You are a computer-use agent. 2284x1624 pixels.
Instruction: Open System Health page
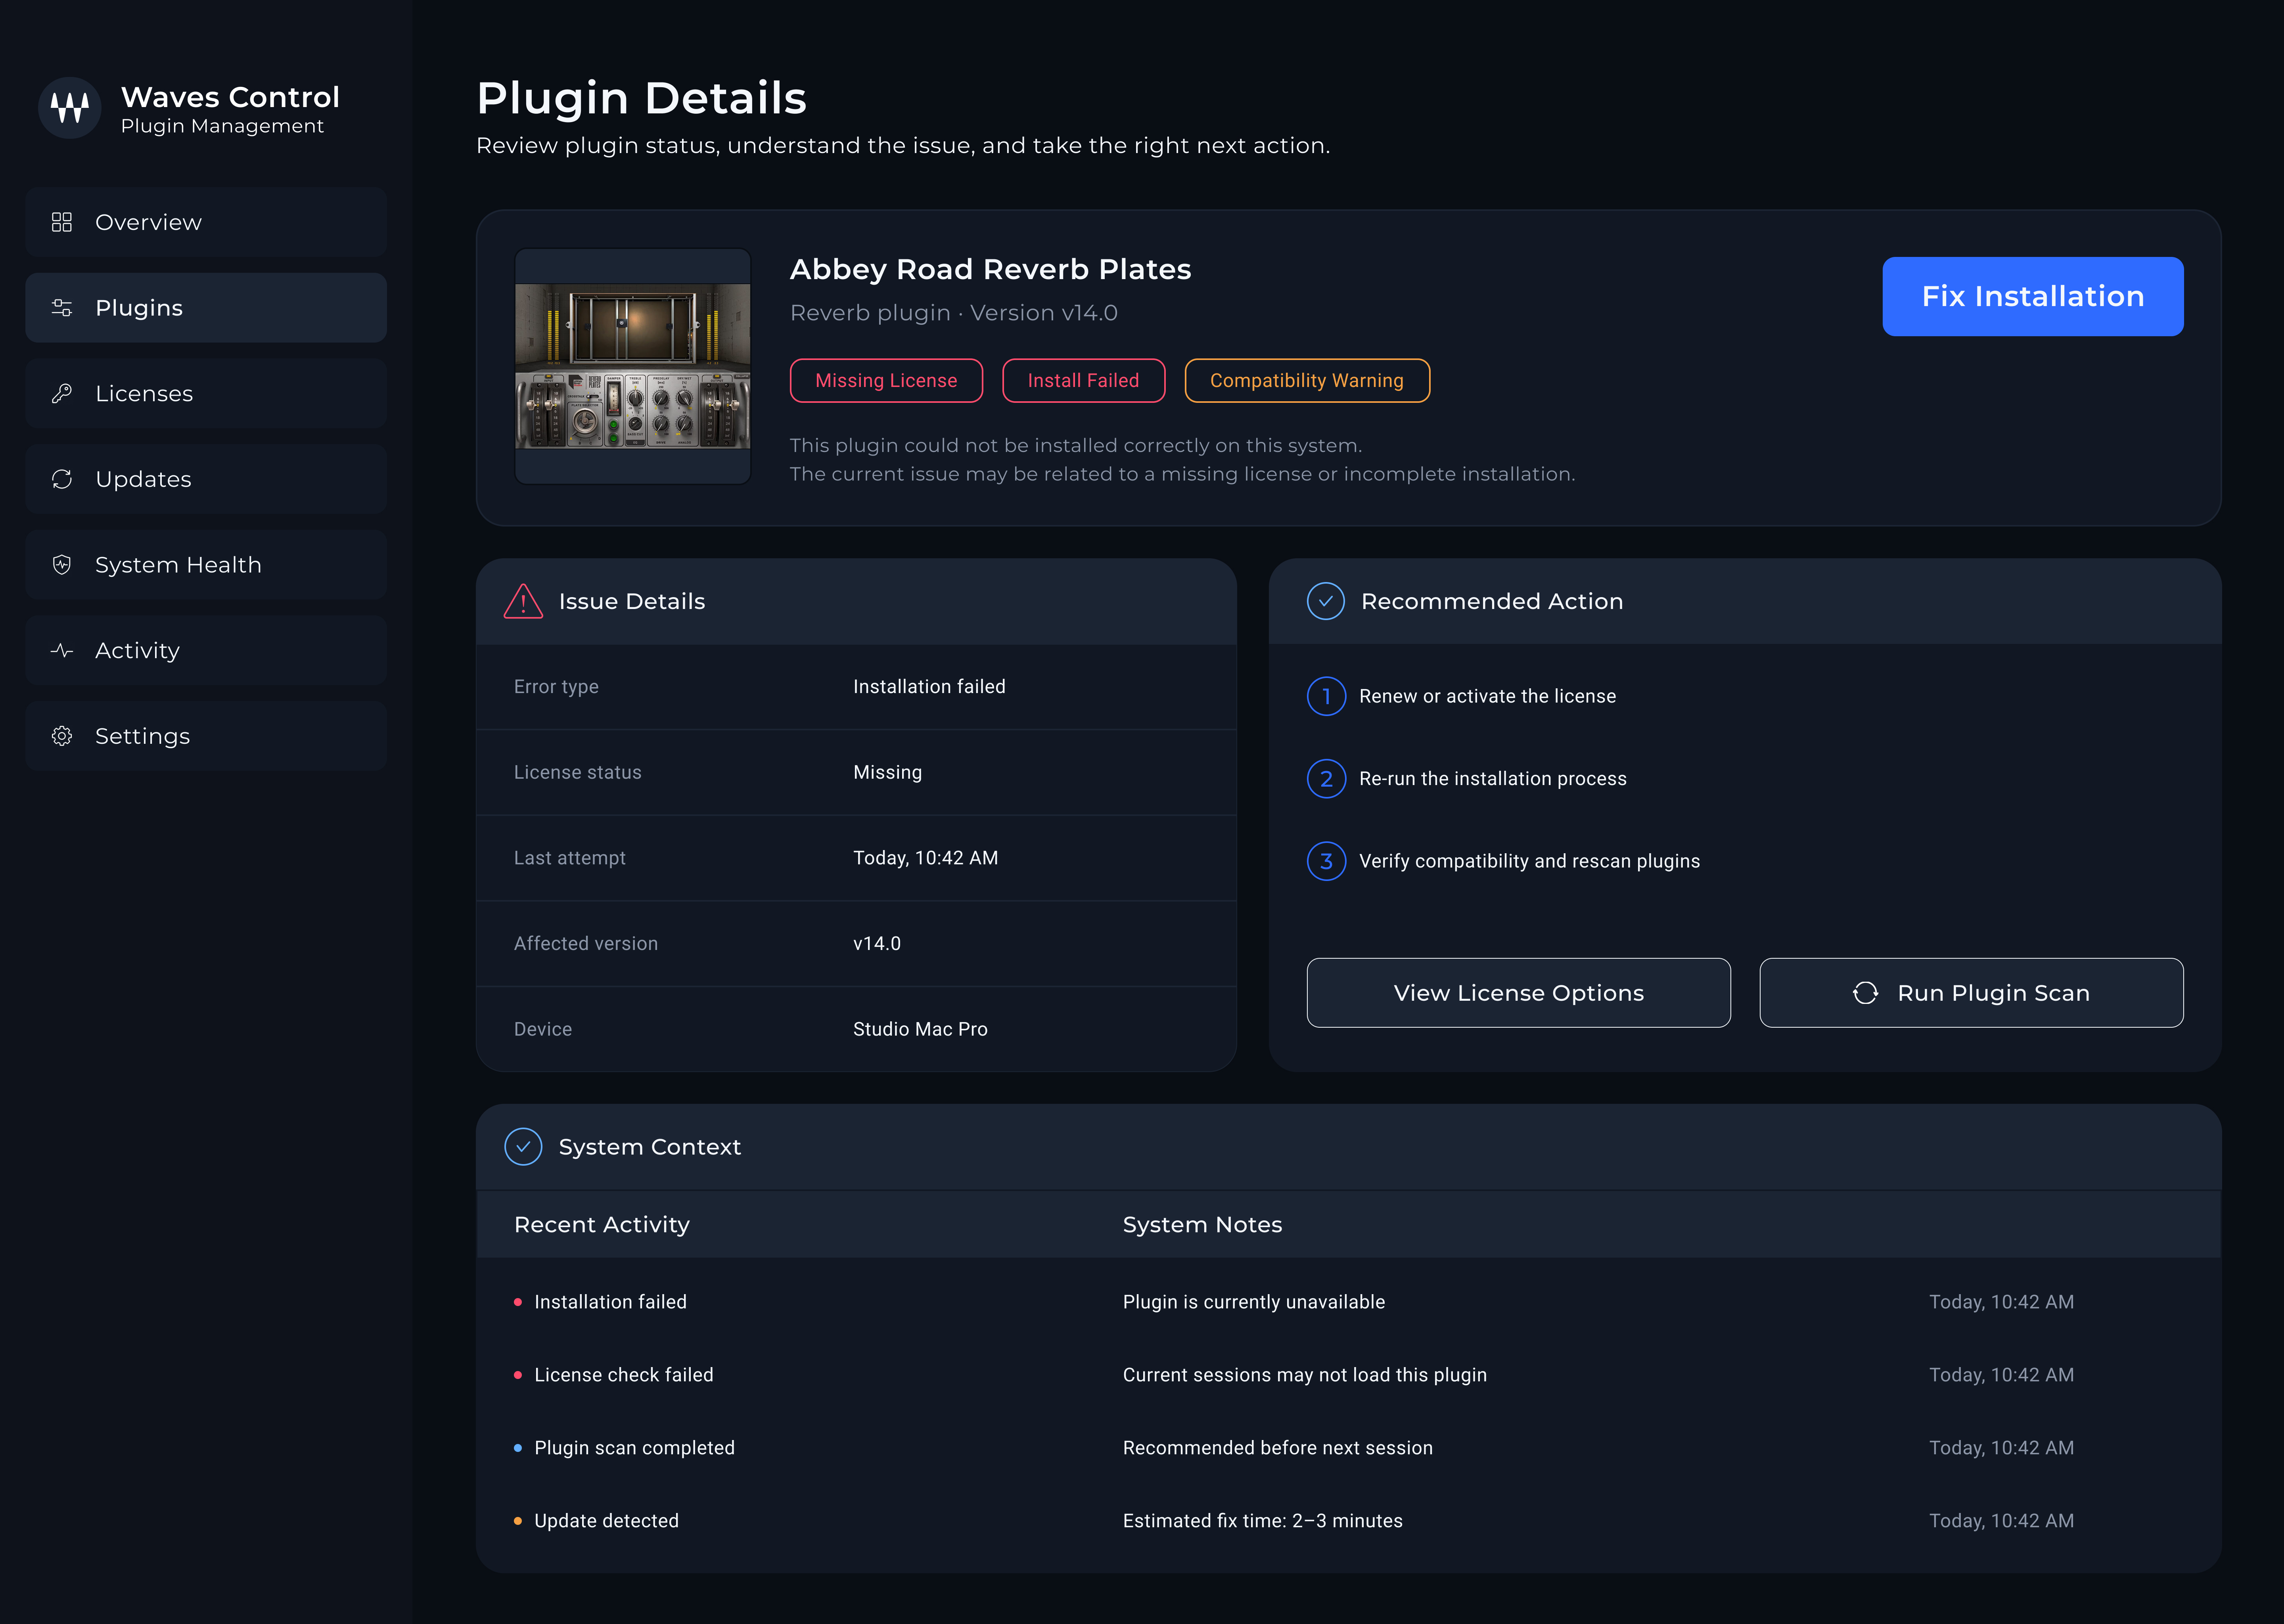click(206, 565)
